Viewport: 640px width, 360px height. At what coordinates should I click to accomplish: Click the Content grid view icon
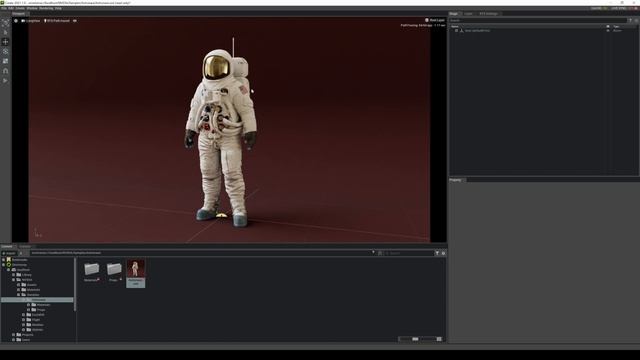tap(380, 253)
